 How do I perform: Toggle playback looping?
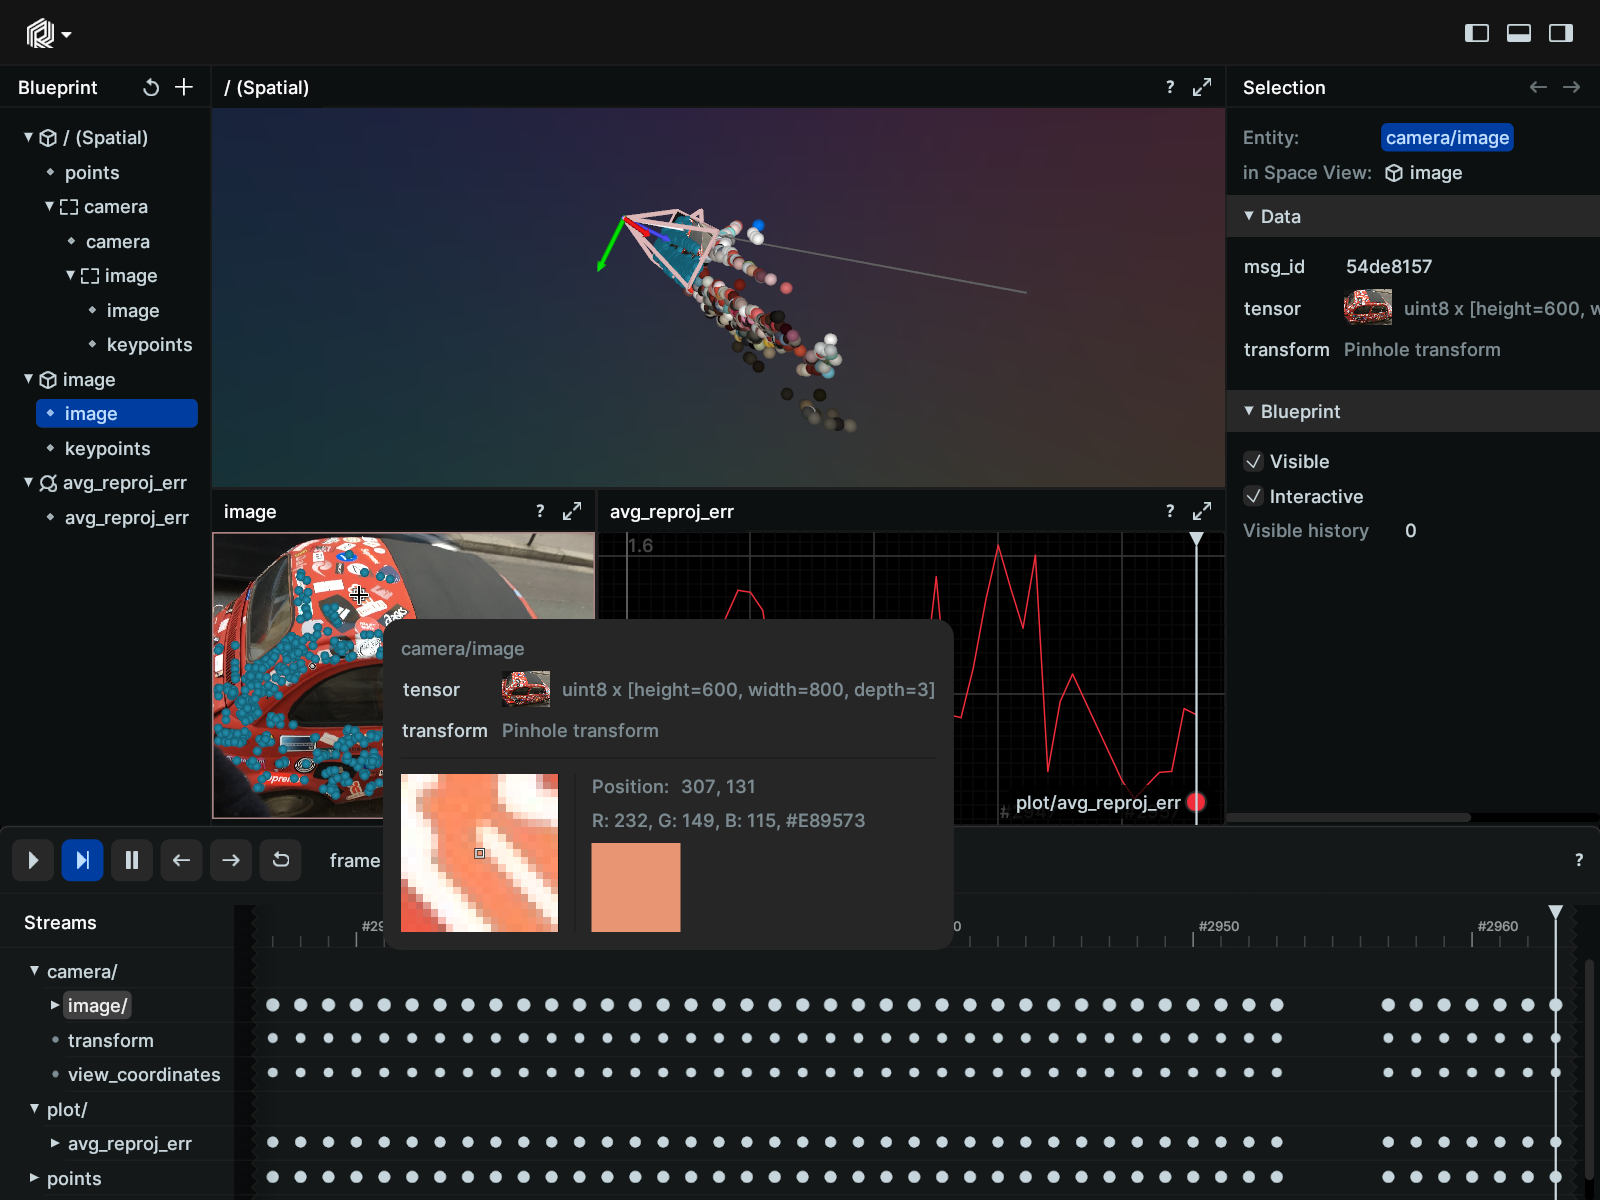[281, 860]
